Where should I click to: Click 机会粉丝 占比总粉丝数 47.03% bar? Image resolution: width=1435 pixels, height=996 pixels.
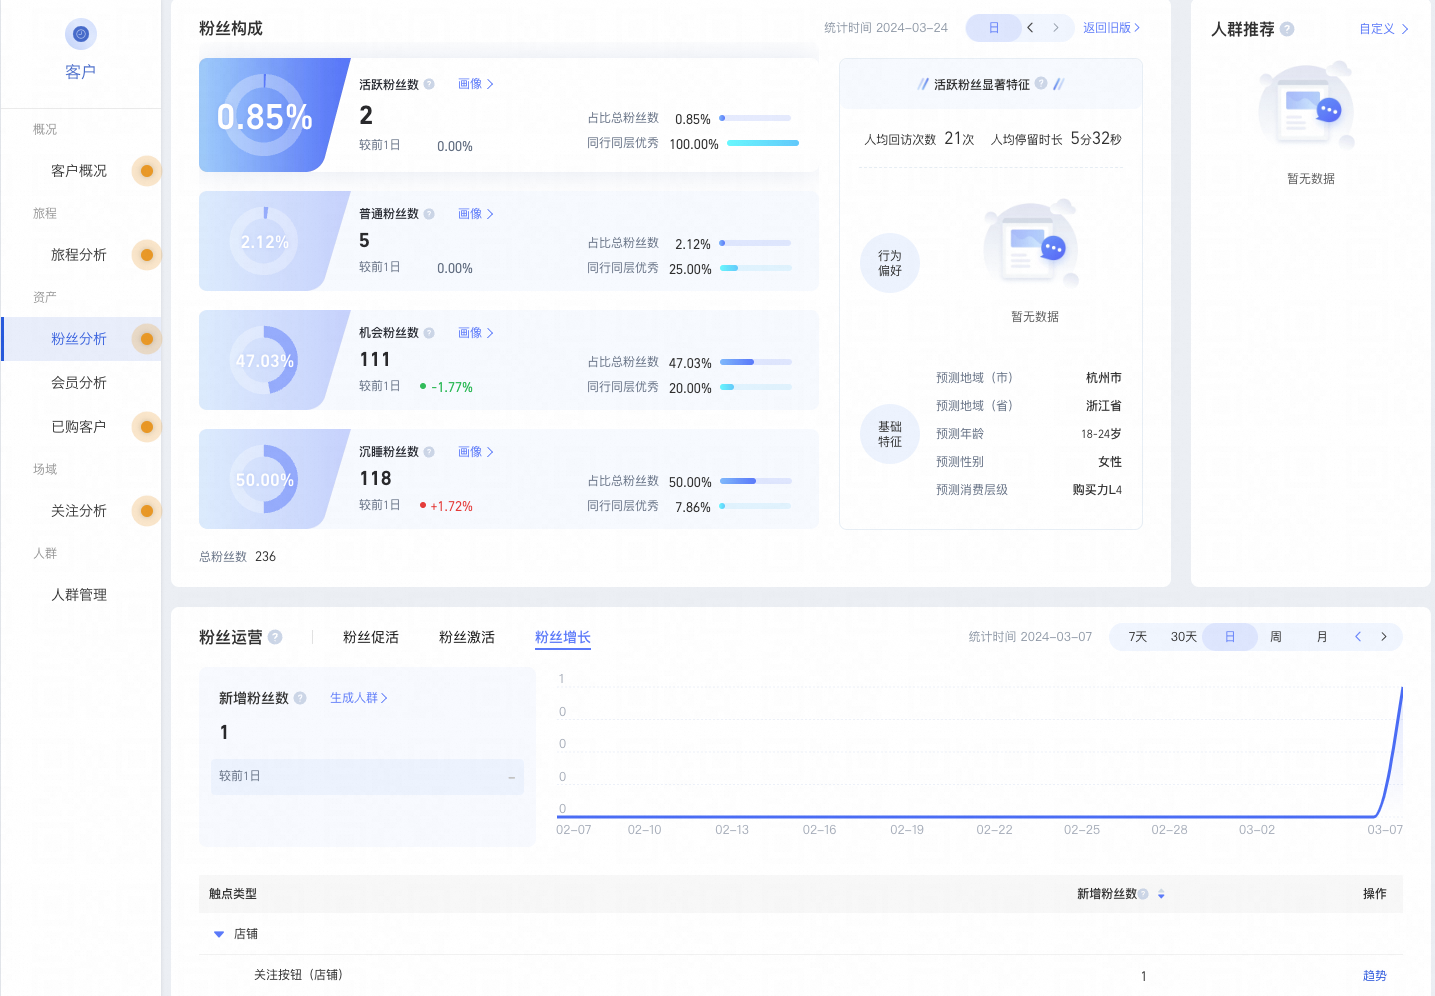coord(756,362)
